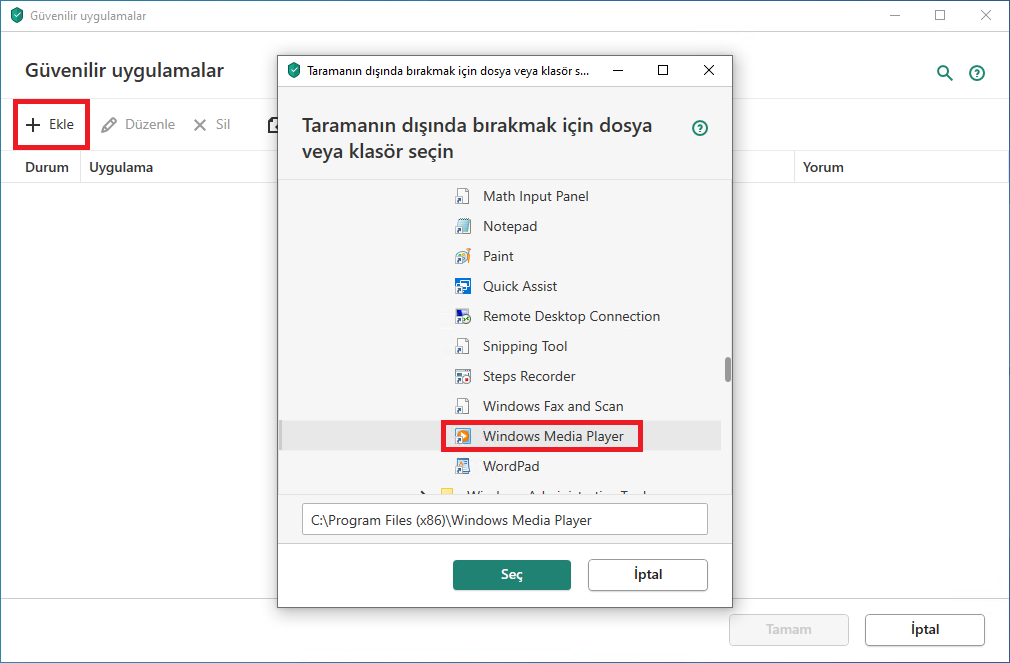Click the Quick Assist icon
Image resolution: width=1010 pixels, height=663 pixels.
[462, 286]
